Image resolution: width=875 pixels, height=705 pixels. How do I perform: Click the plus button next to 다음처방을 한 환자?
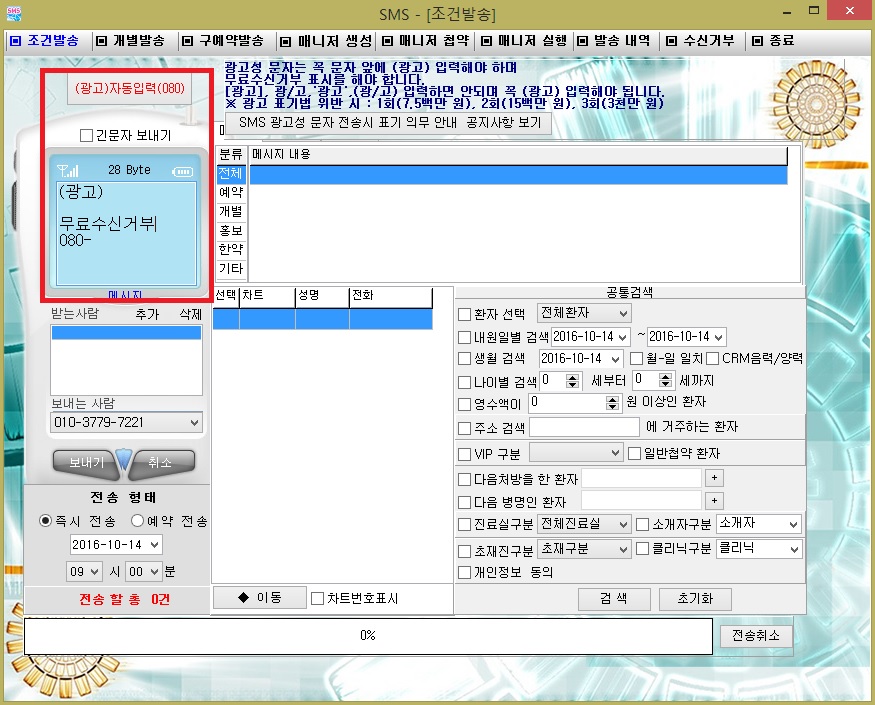pos(714,479)
